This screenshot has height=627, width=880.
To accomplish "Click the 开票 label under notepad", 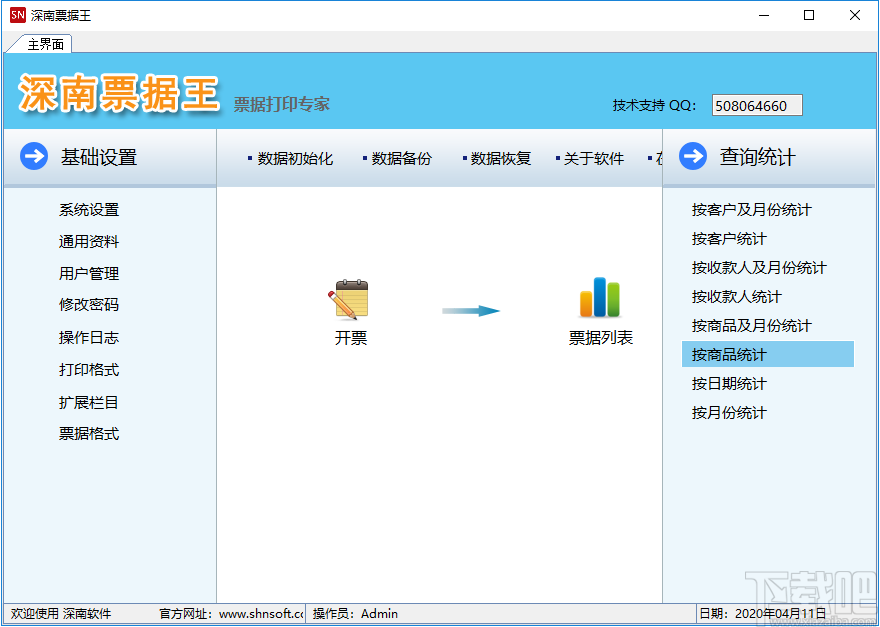I will pos(351,338).
